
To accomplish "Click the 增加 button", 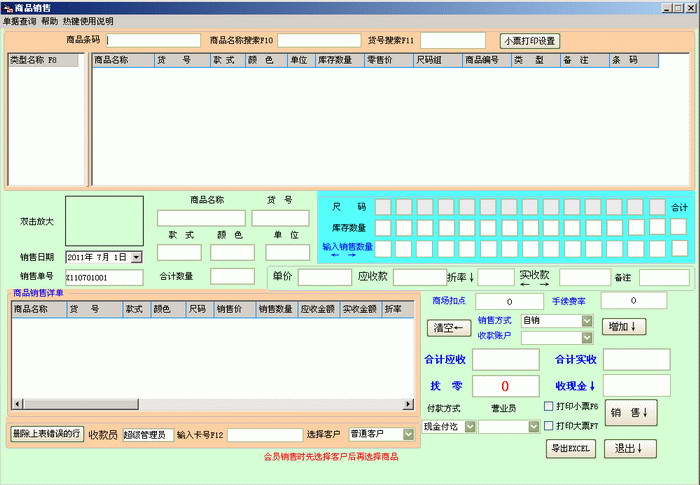I will [623, 327].
